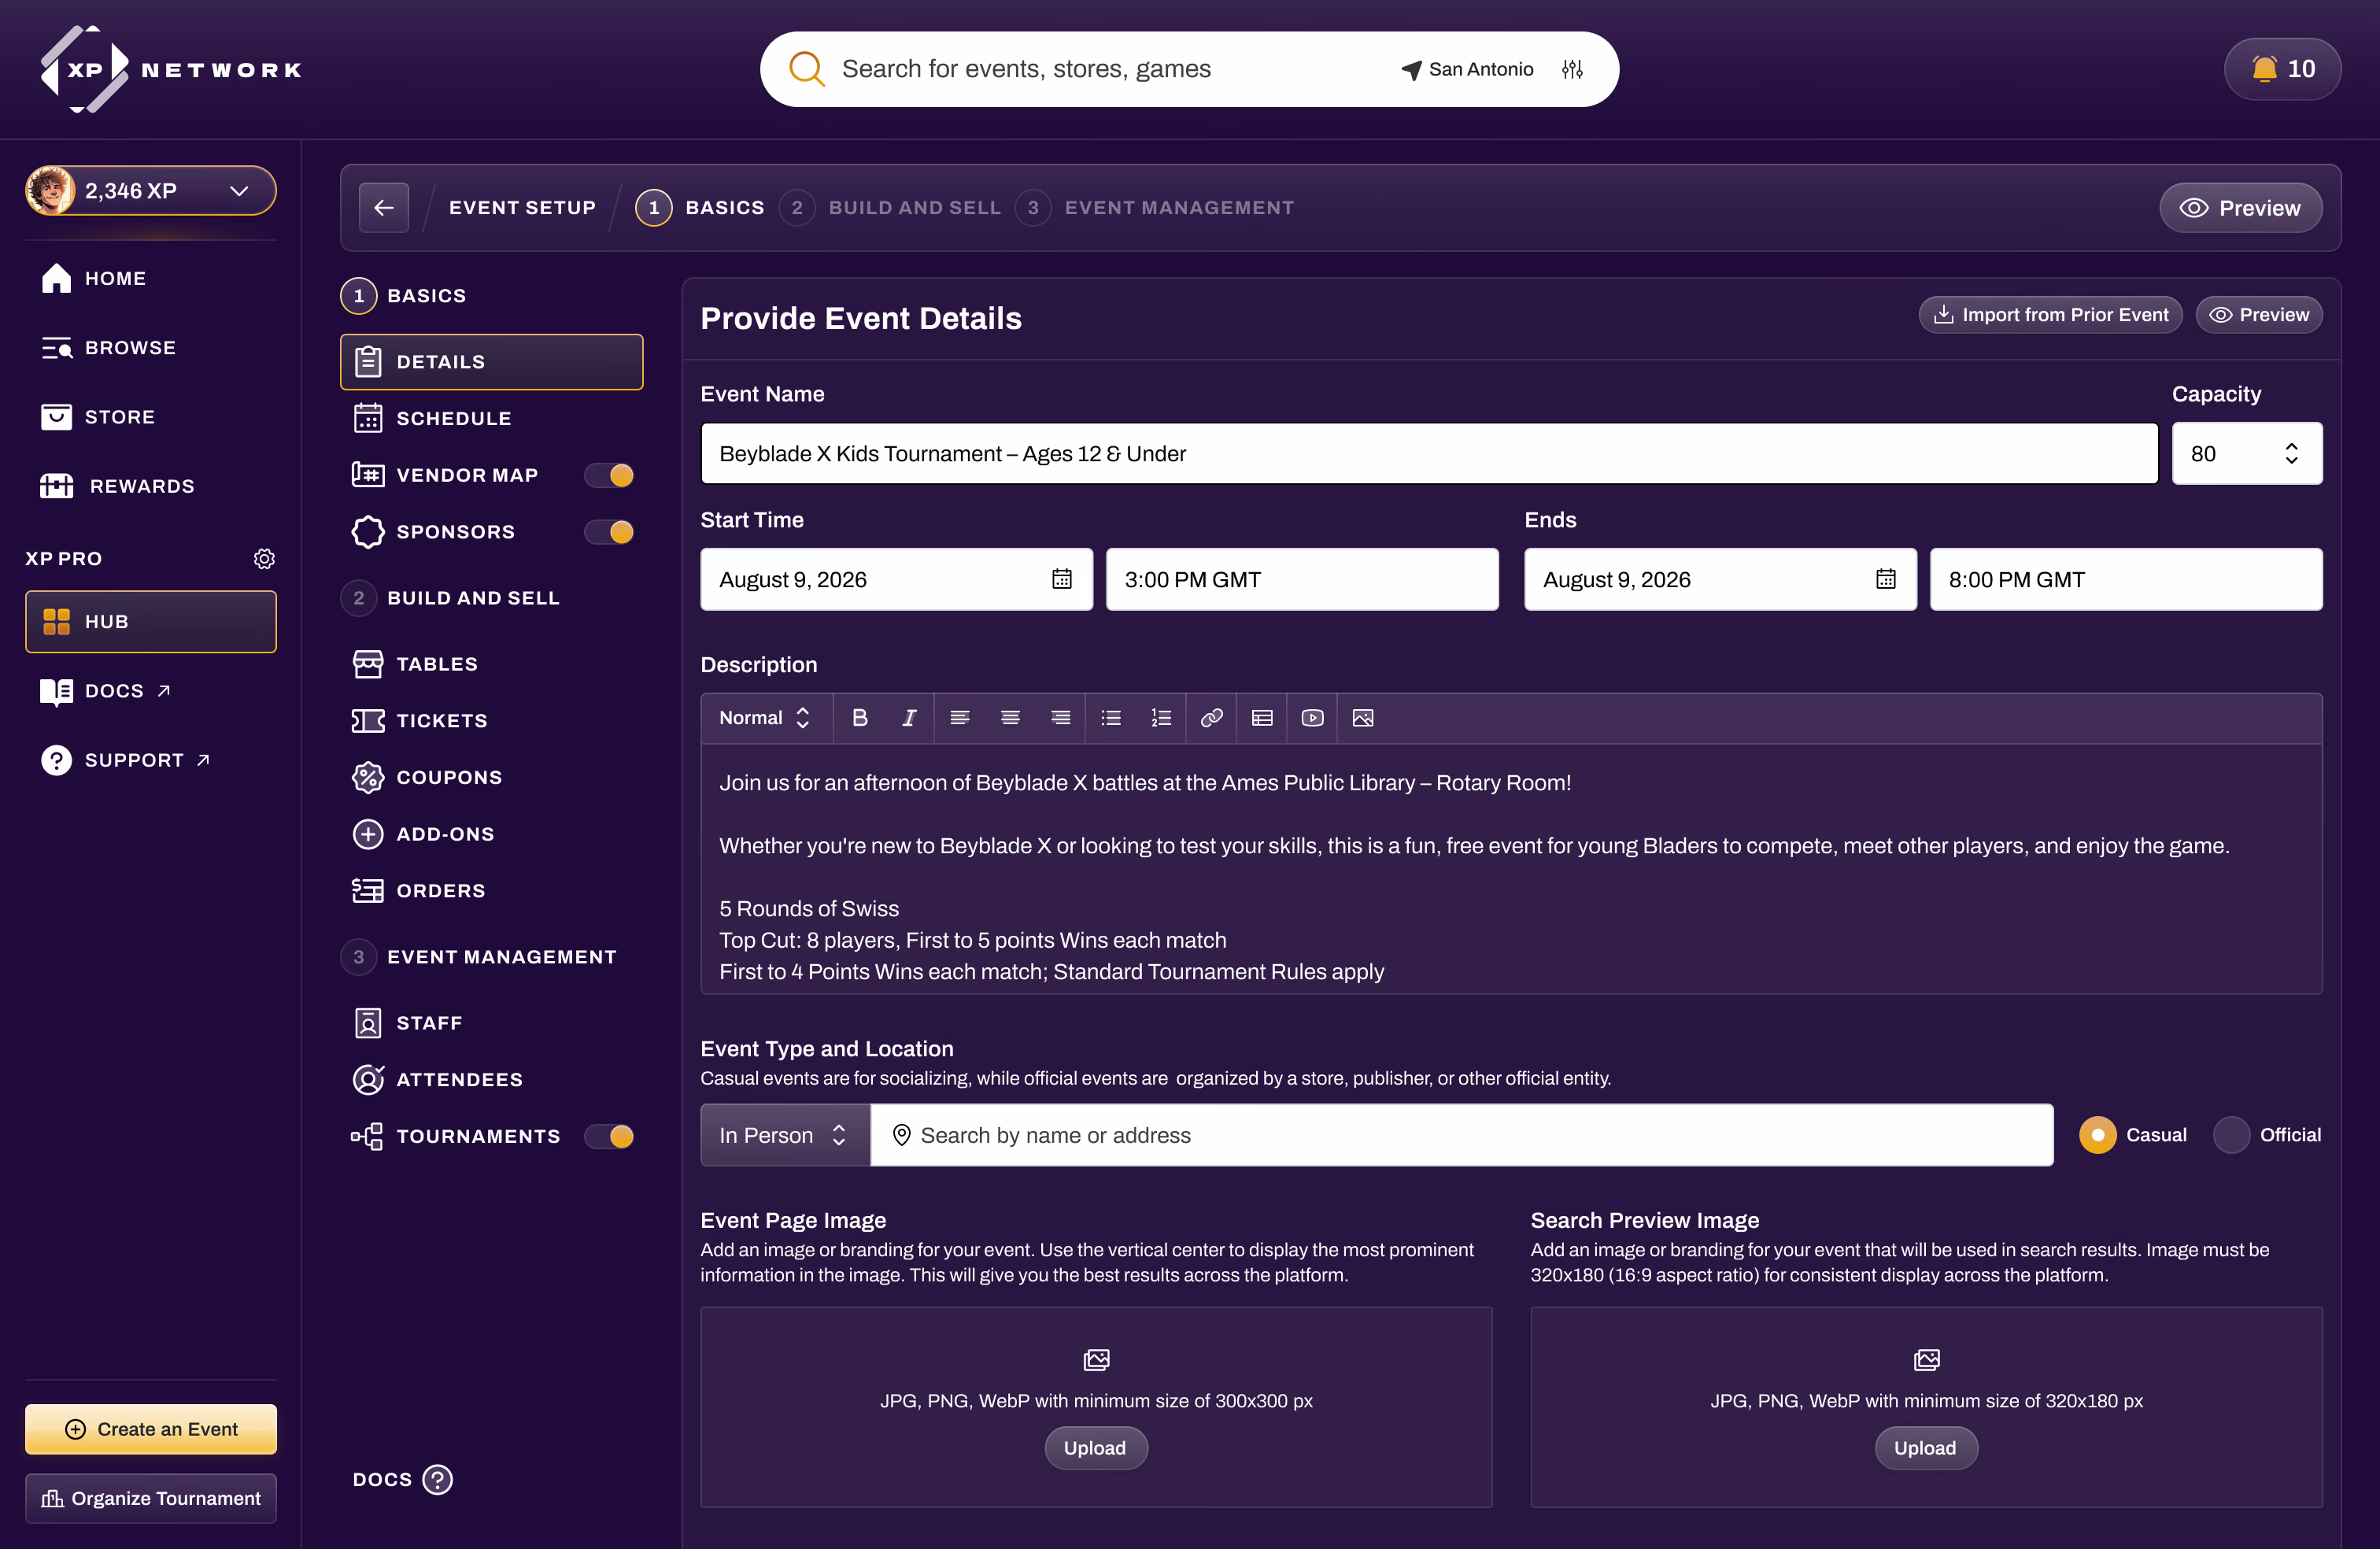This screenshot has width=2380, height=1549.
Task: Switch to Build and Sell step tab
Action: pos(890,208)
